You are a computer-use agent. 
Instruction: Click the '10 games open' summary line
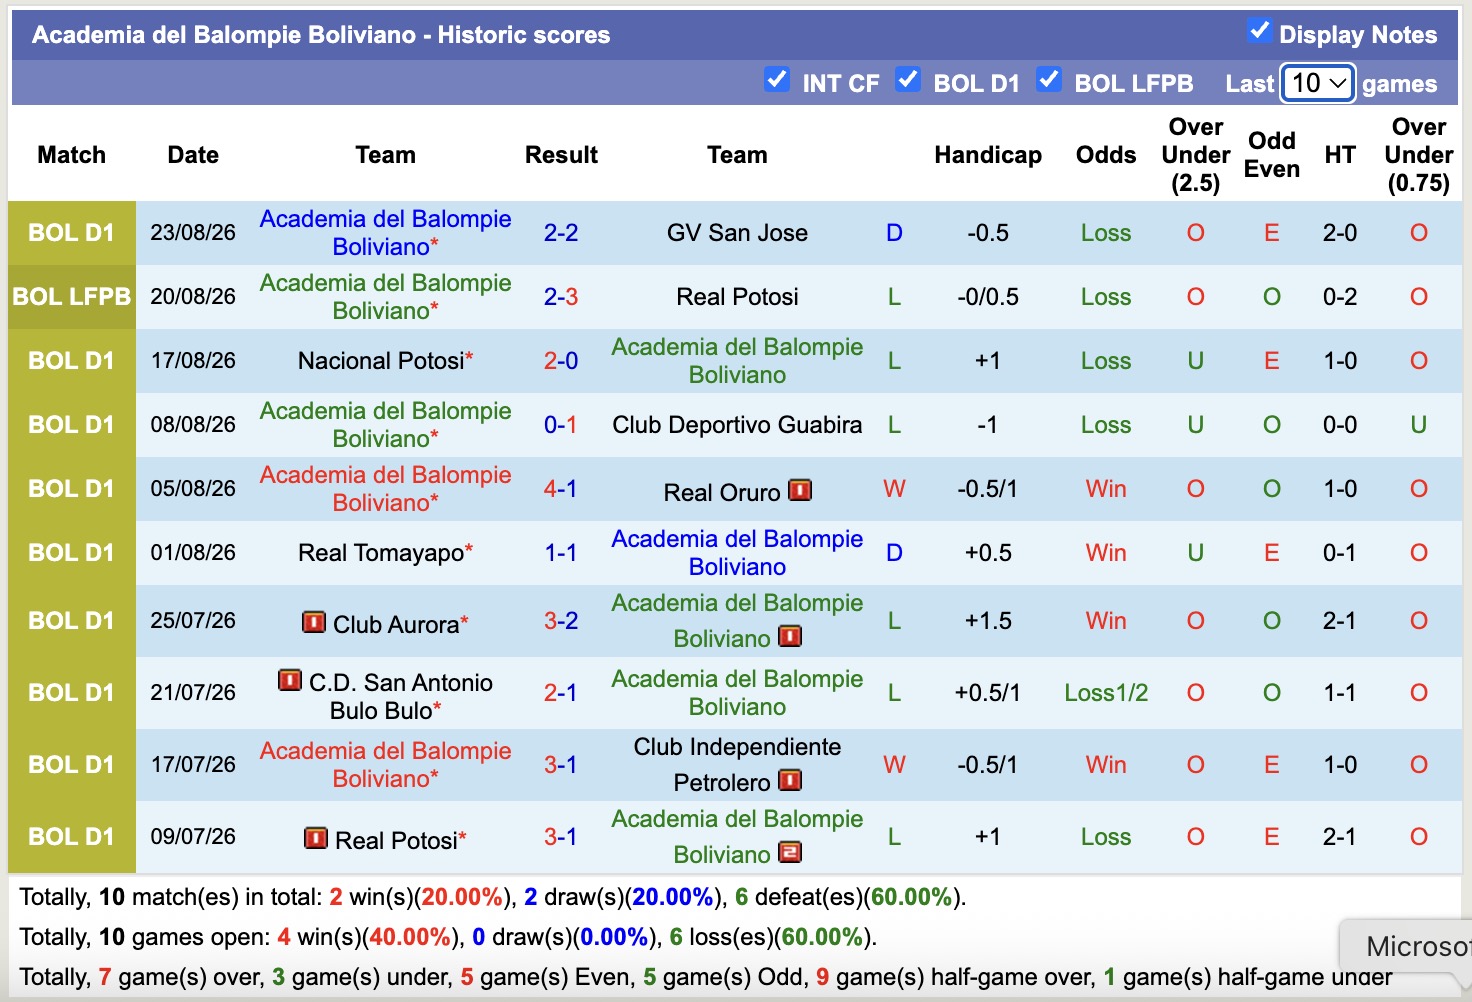point(448,937)
